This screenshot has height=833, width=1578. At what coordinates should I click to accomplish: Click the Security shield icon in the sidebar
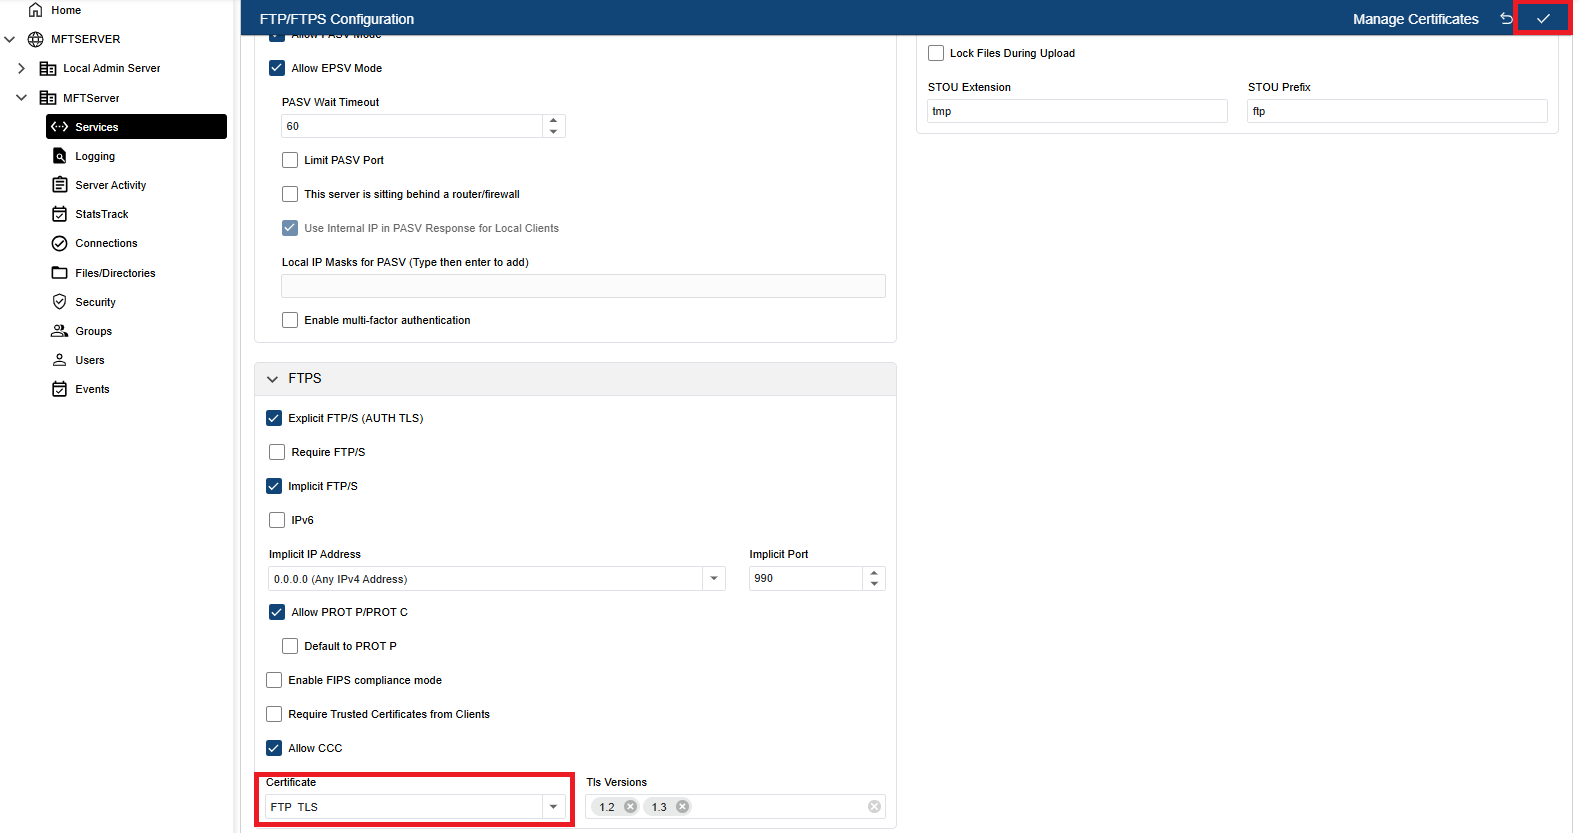pyautogui.click(x=60, y=302)
